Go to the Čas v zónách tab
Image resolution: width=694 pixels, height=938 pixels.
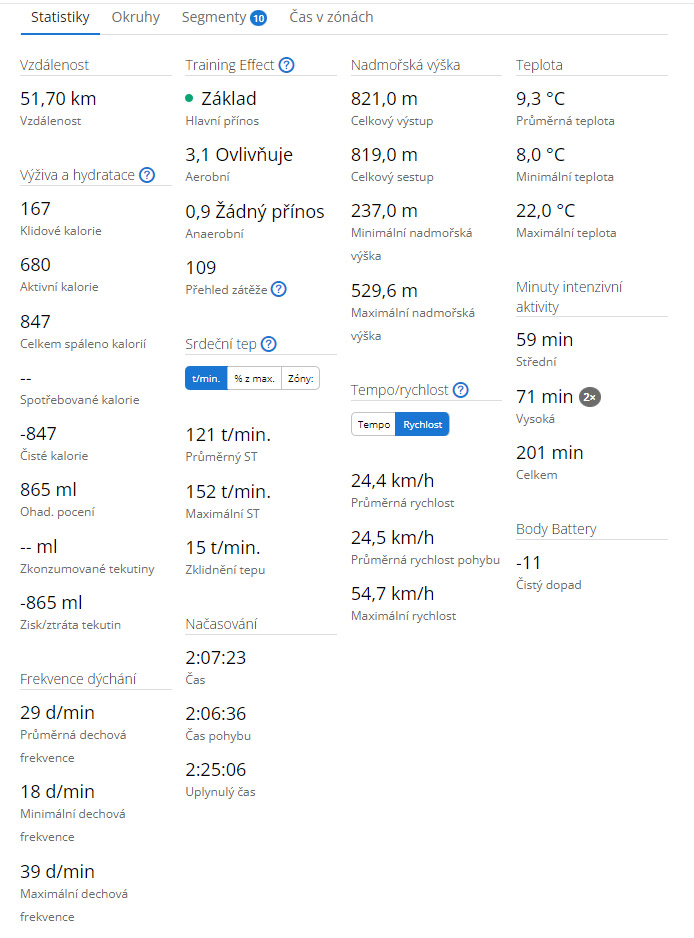coord(331,17)
